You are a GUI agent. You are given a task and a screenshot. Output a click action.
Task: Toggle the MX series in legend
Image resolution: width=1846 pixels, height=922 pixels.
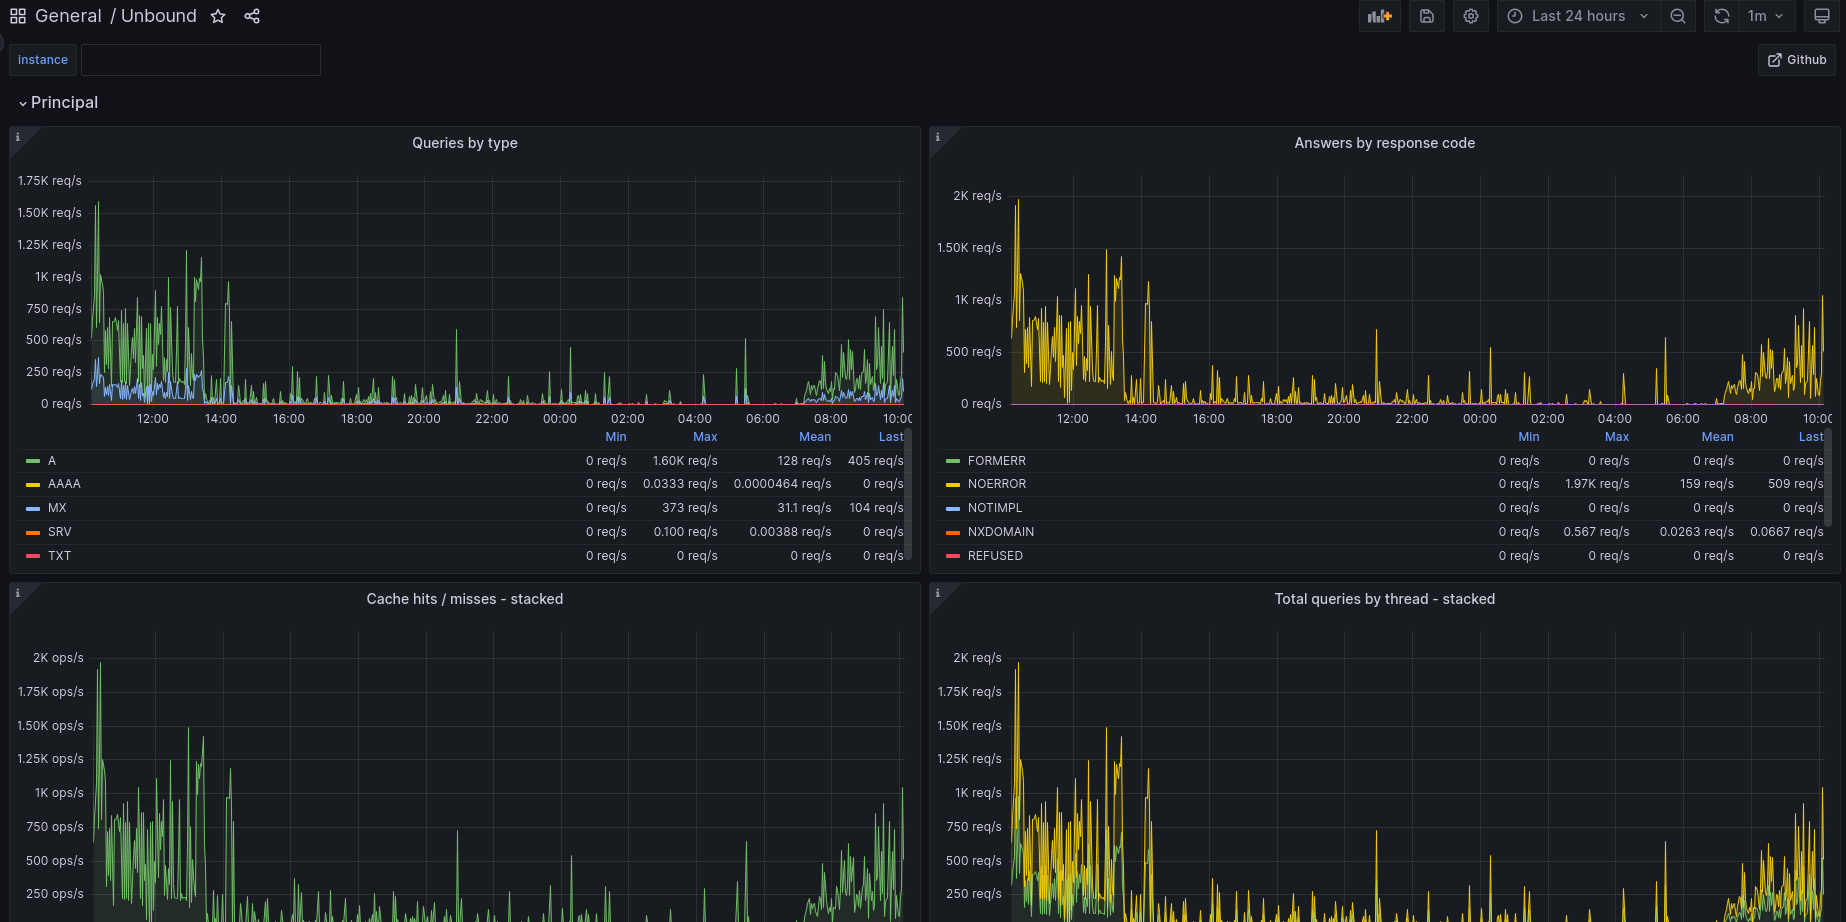tap(57, 508)
